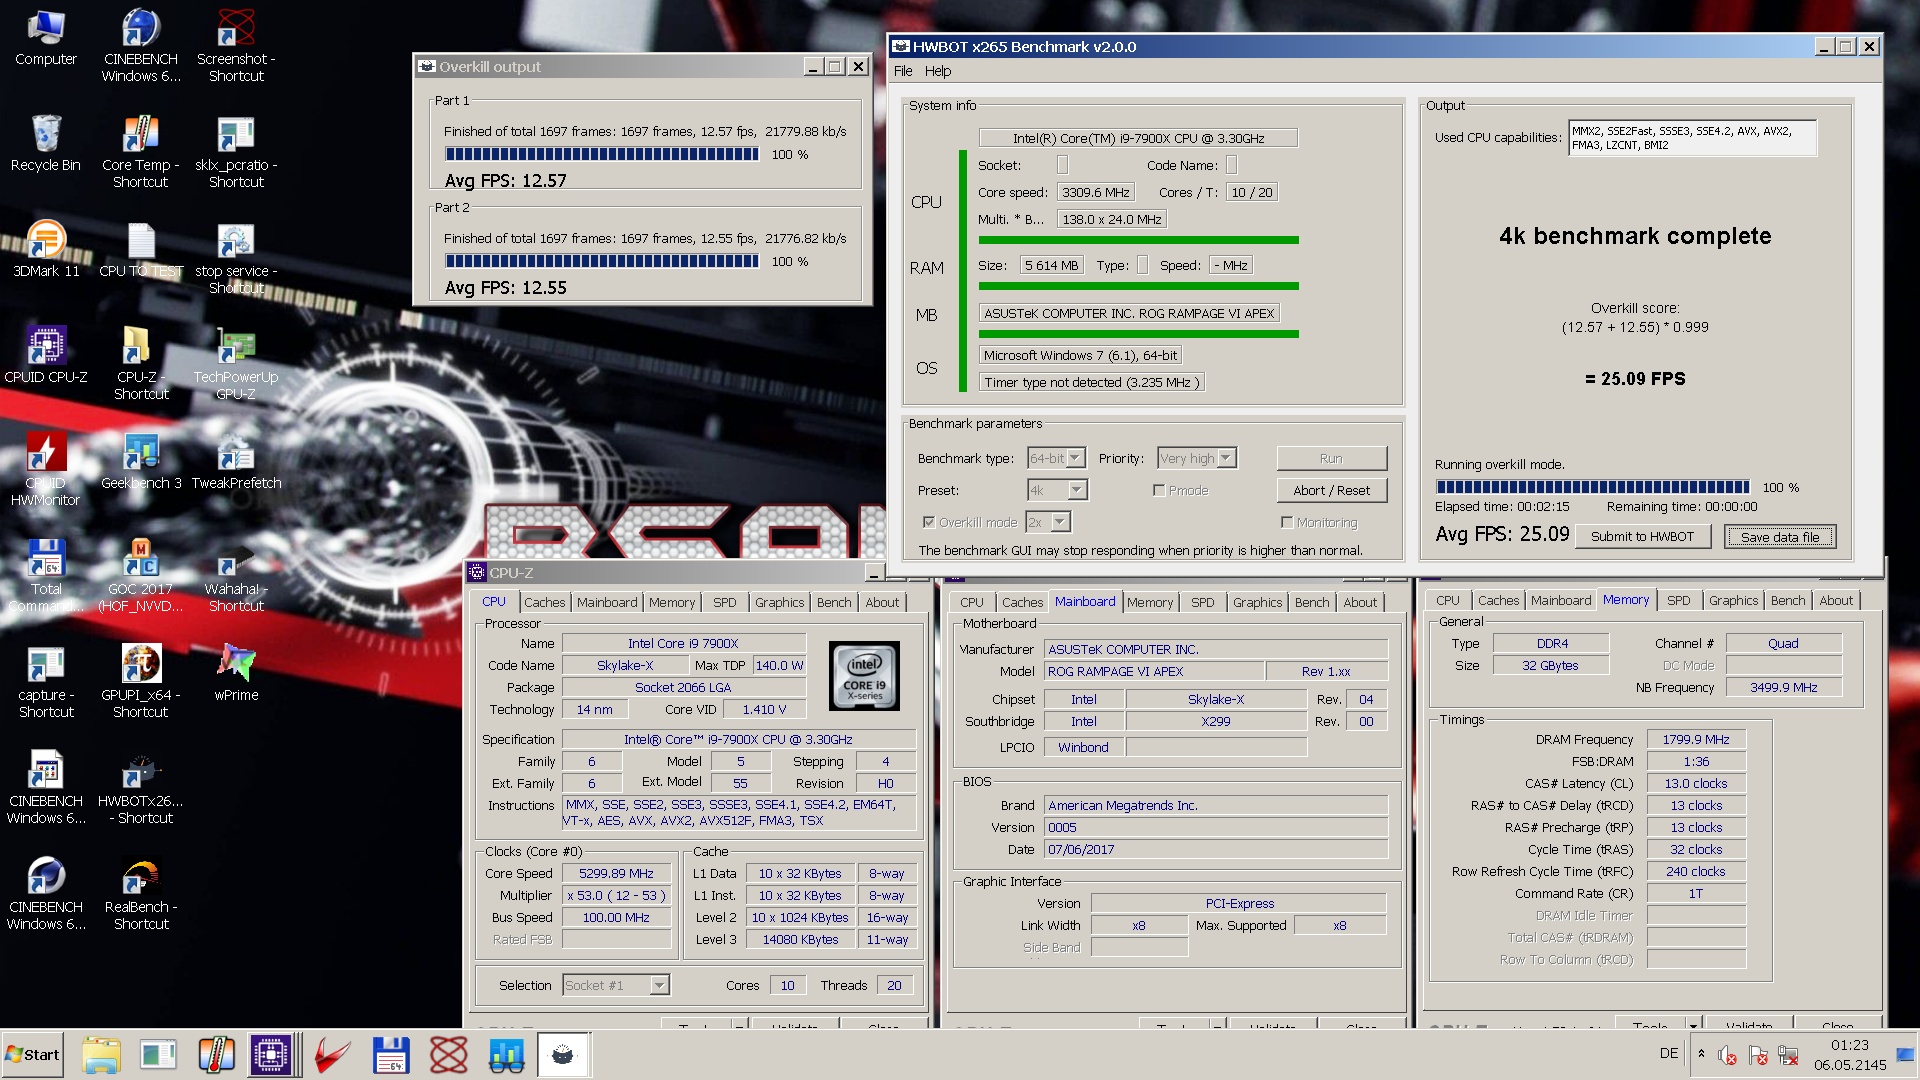The width and height of the screenshot is (1920, 1080).
Task: Open the Benchmark type 64-bit dropdown
Action: point(1056,458)
